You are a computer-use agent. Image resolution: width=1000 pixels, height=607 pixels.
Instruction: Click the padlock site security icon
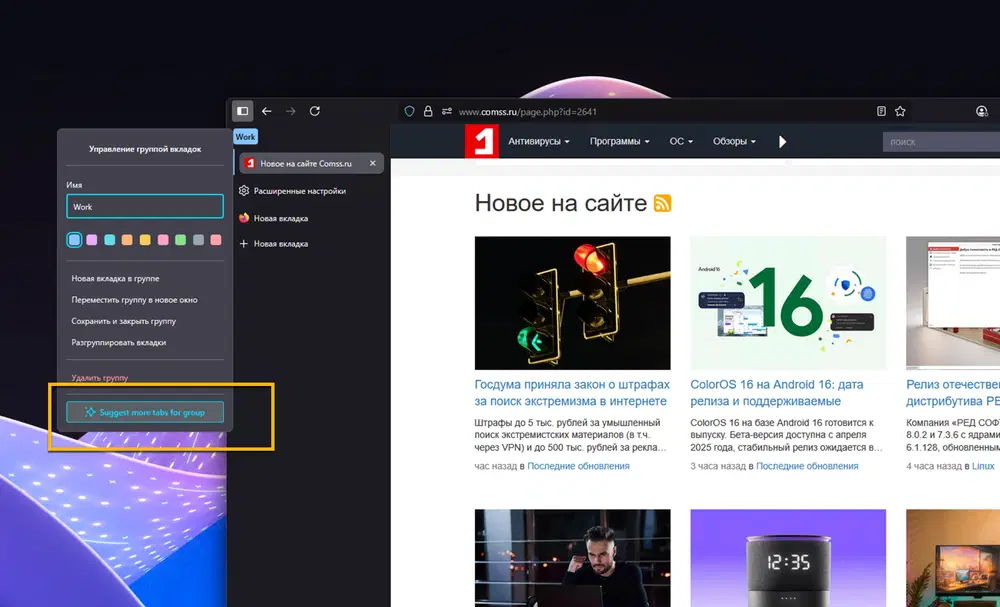click(428, 111)
